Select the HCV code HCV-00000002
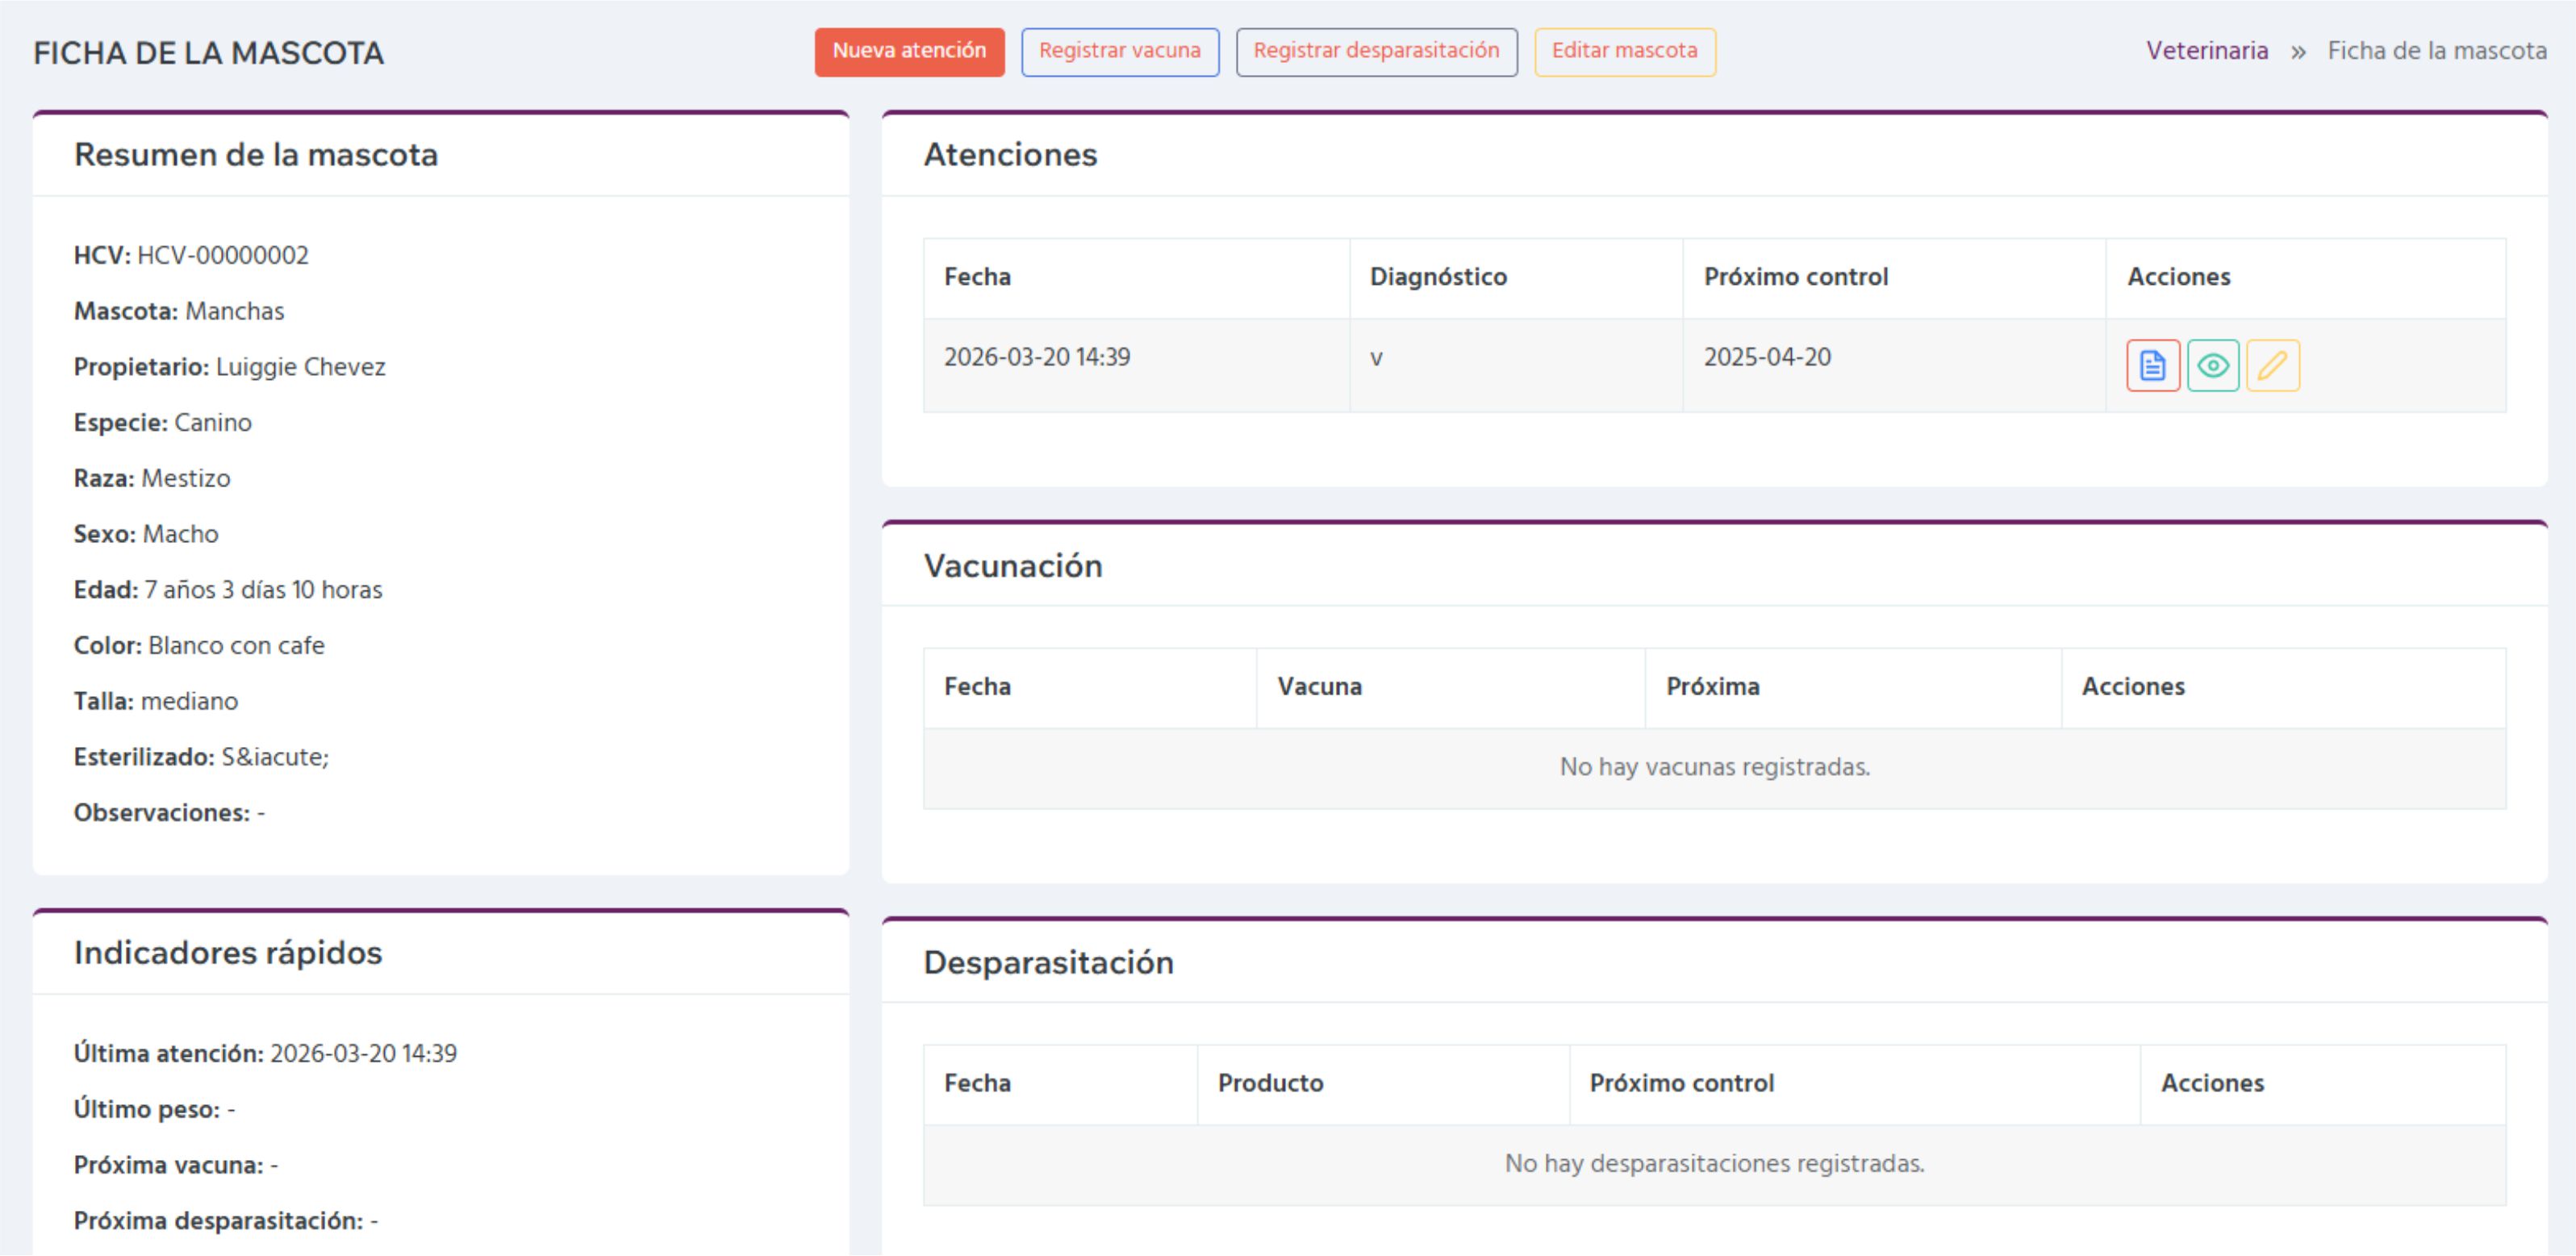The width and height of the screenshot is (2576, 1256). 223,255
